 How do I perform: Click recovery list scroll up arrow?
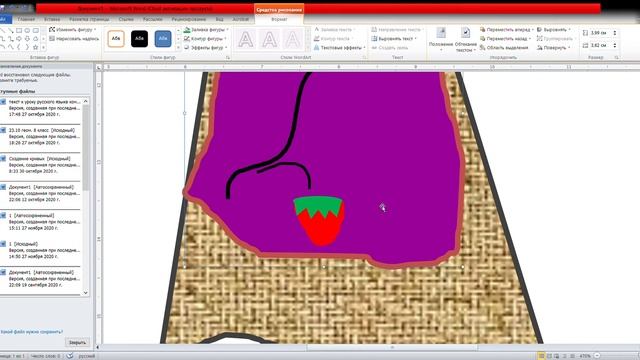click(86, 101)
